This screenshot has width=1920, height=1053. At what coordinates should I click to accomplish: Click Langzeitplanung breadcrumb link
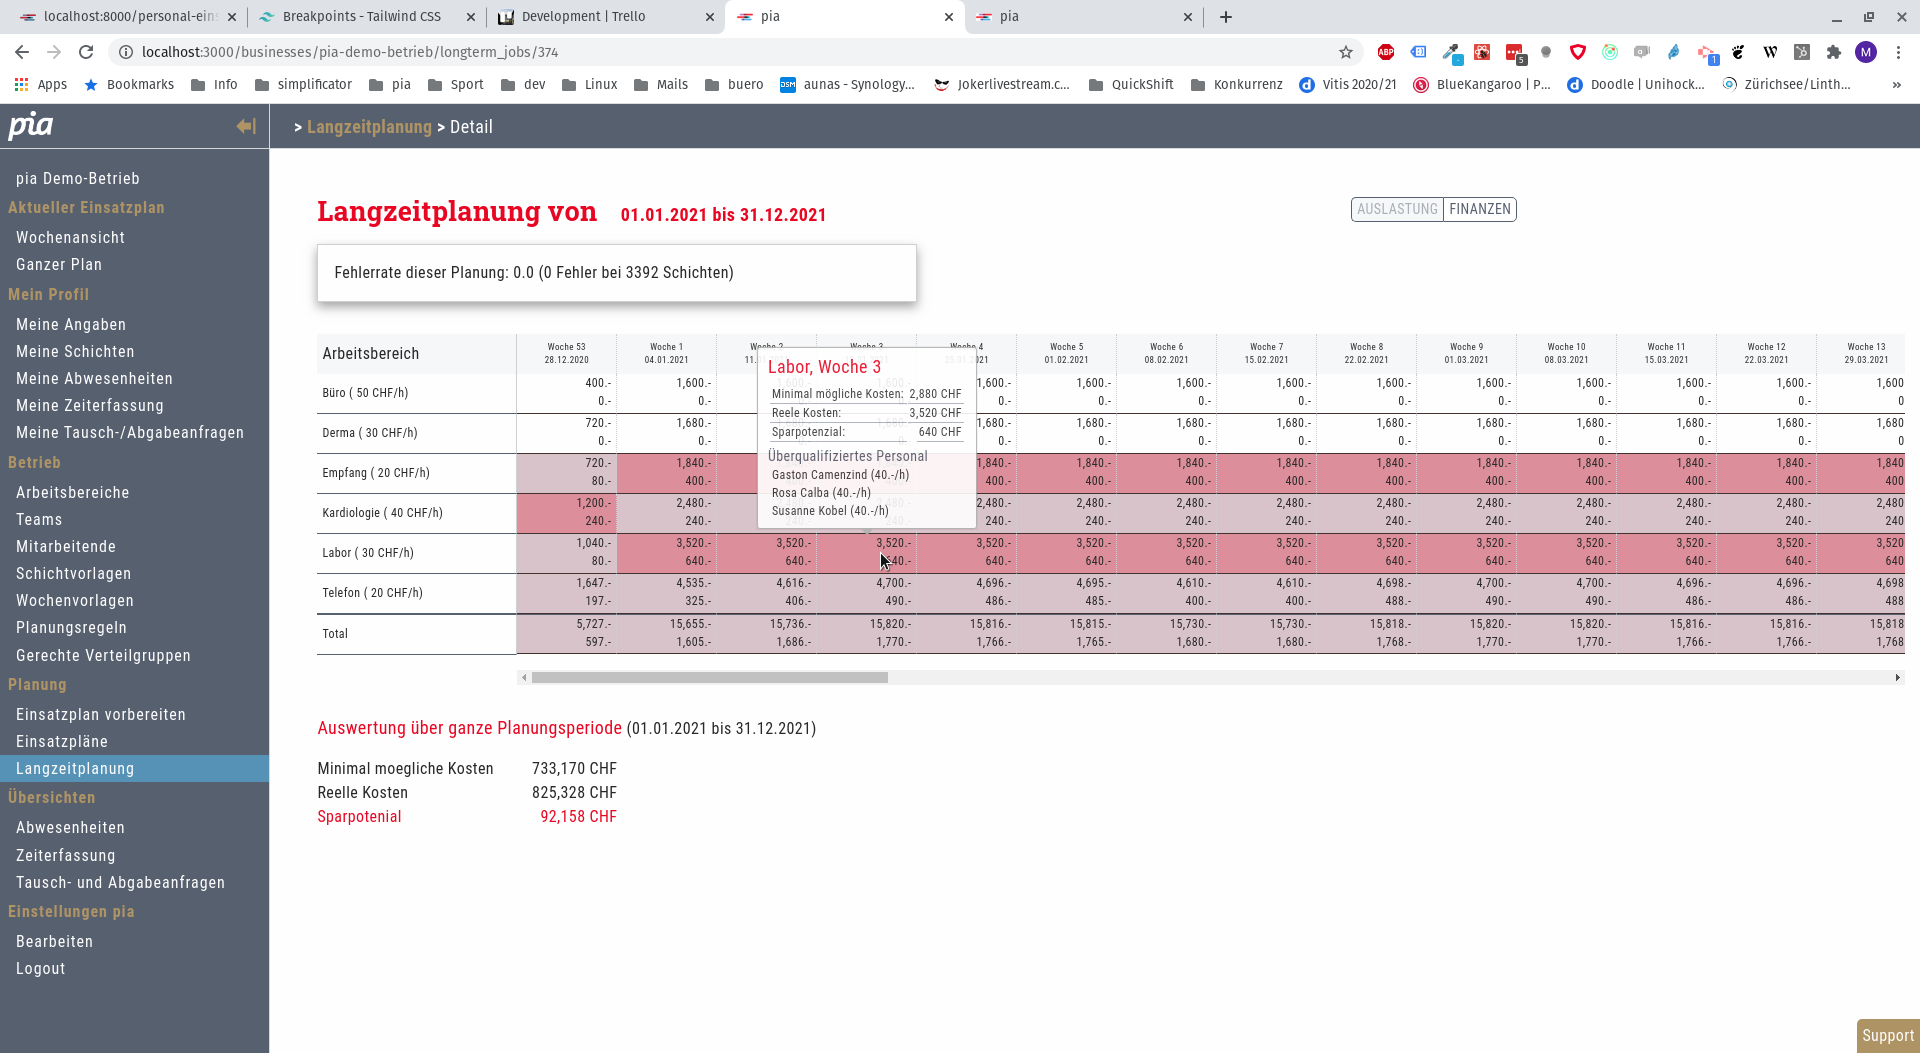click(369, 127)
